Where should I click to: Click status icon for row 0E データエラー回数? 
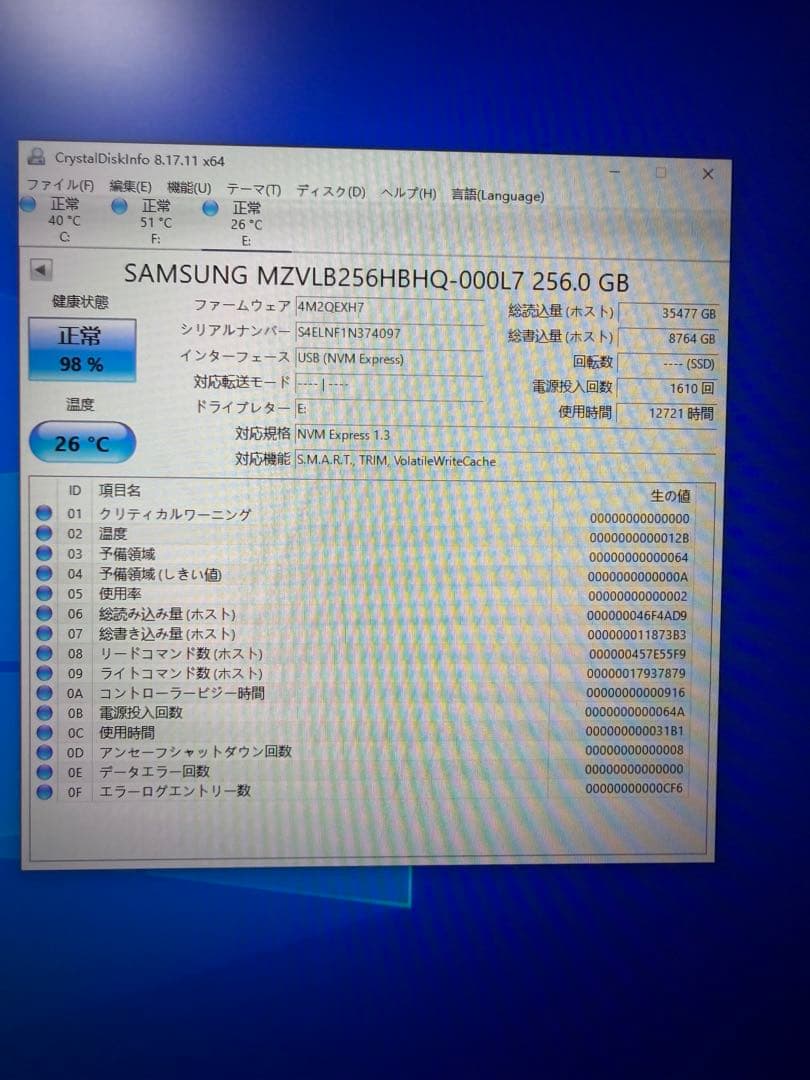tap(44, 771)
